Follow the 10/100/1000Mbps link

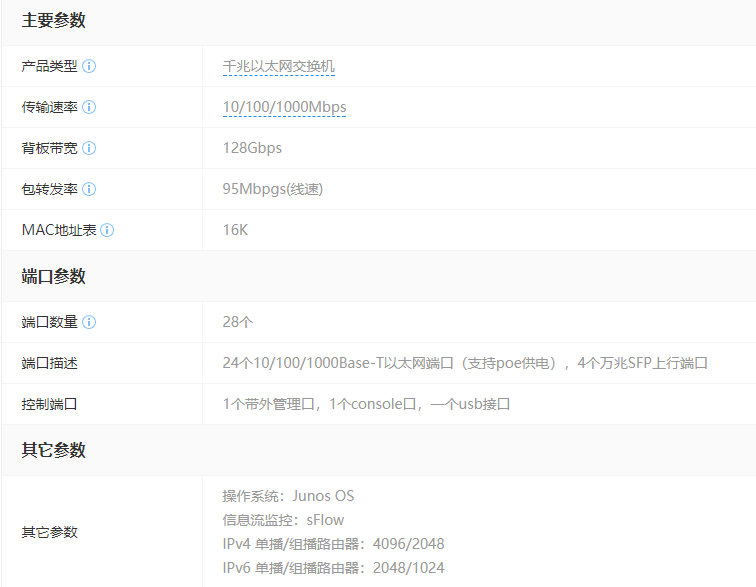pyautogui.click(x=284, y=107)
